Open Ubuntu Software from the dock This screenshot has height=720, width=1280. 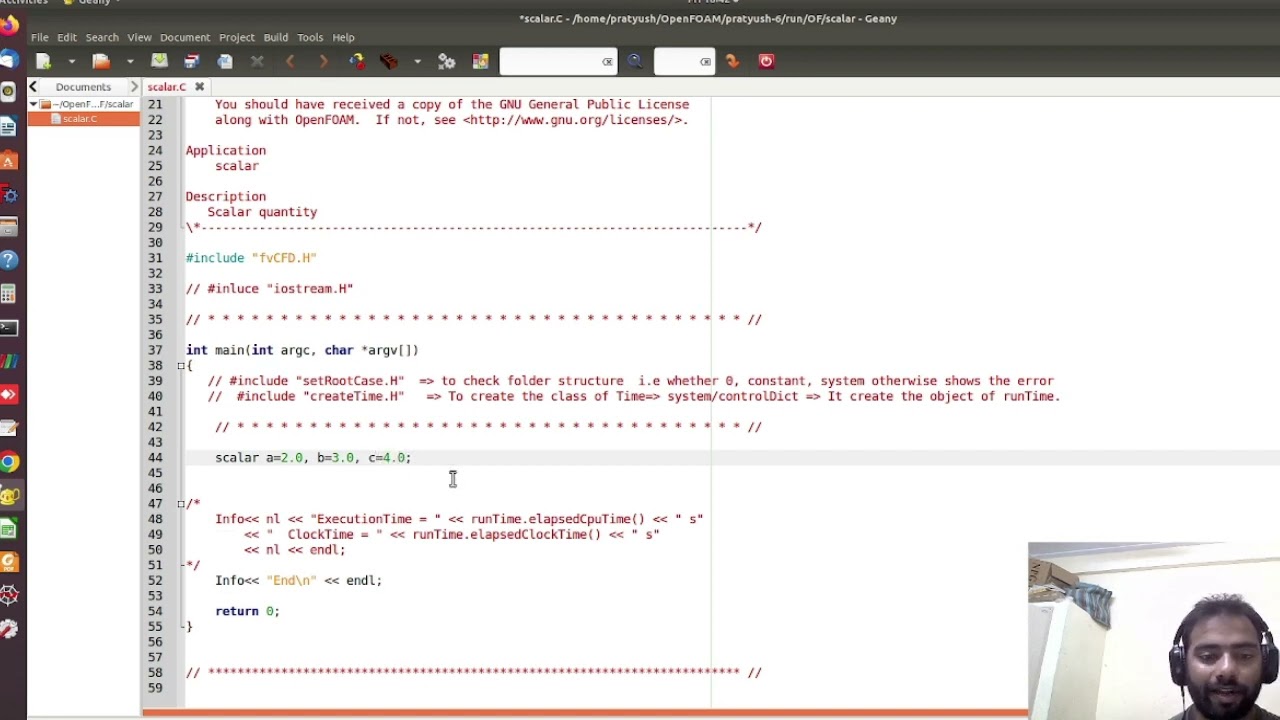tap(8, 160)
